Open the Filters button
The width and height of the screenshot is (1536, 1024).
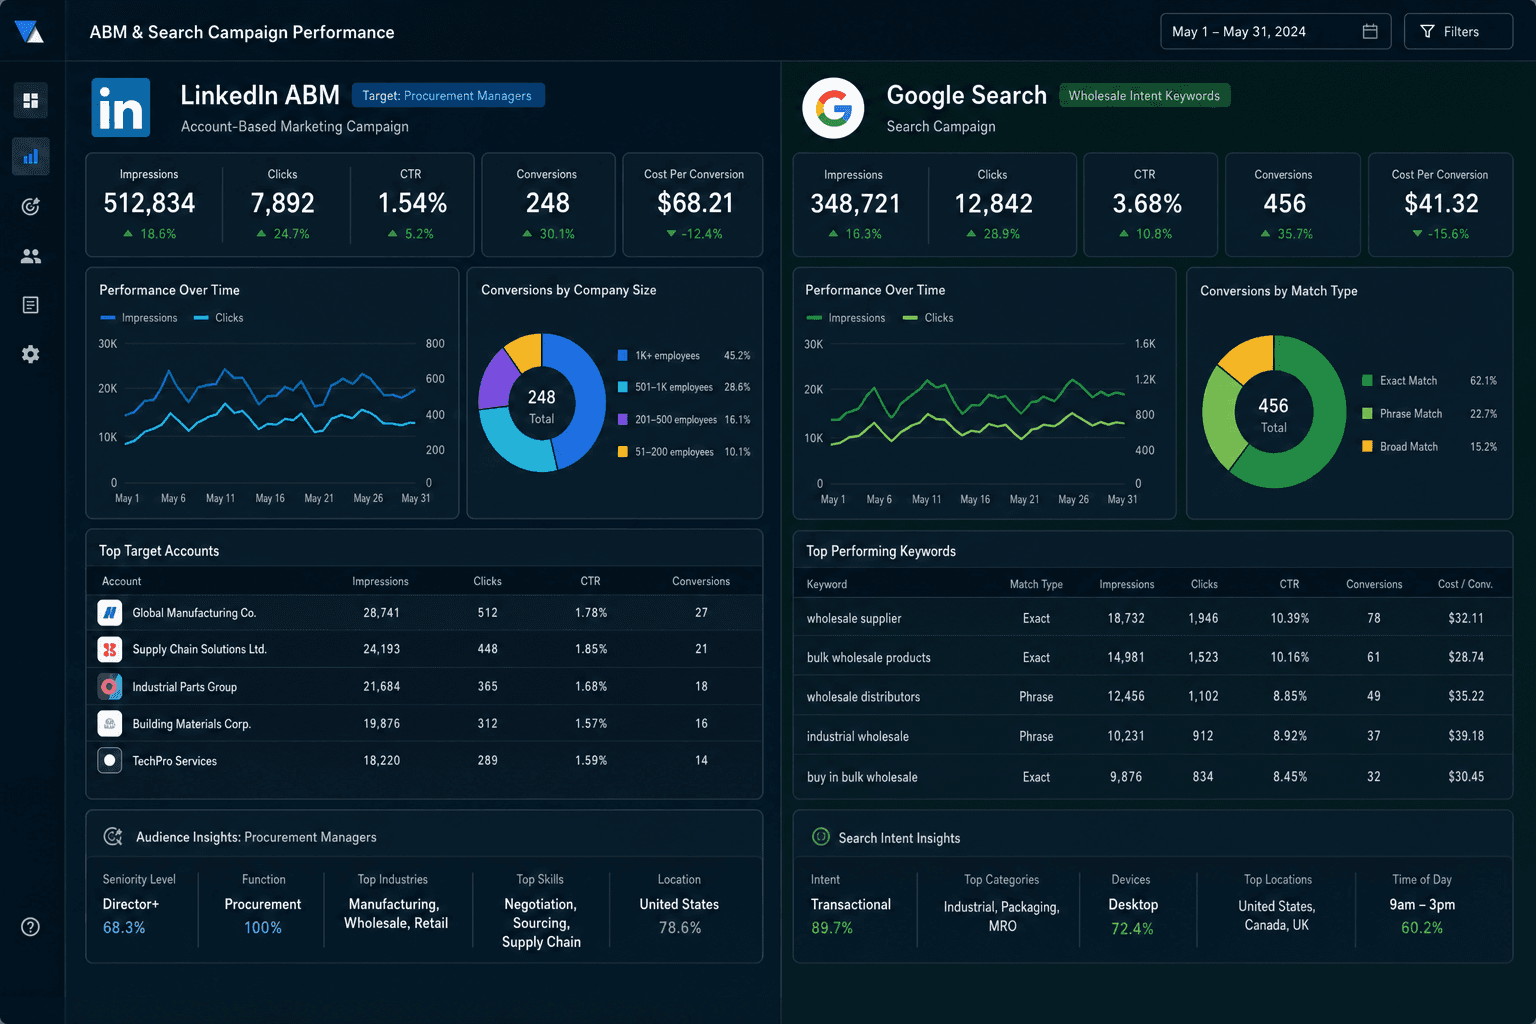(x=1458, y=32)
